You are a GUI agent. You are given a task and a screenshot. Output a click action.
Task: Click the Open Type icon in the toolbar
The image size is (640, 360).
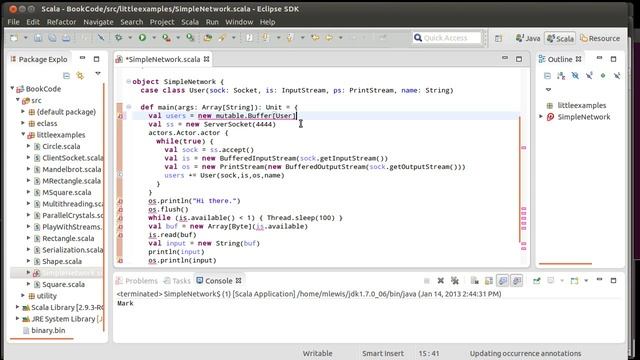click(x=208, y=38)
